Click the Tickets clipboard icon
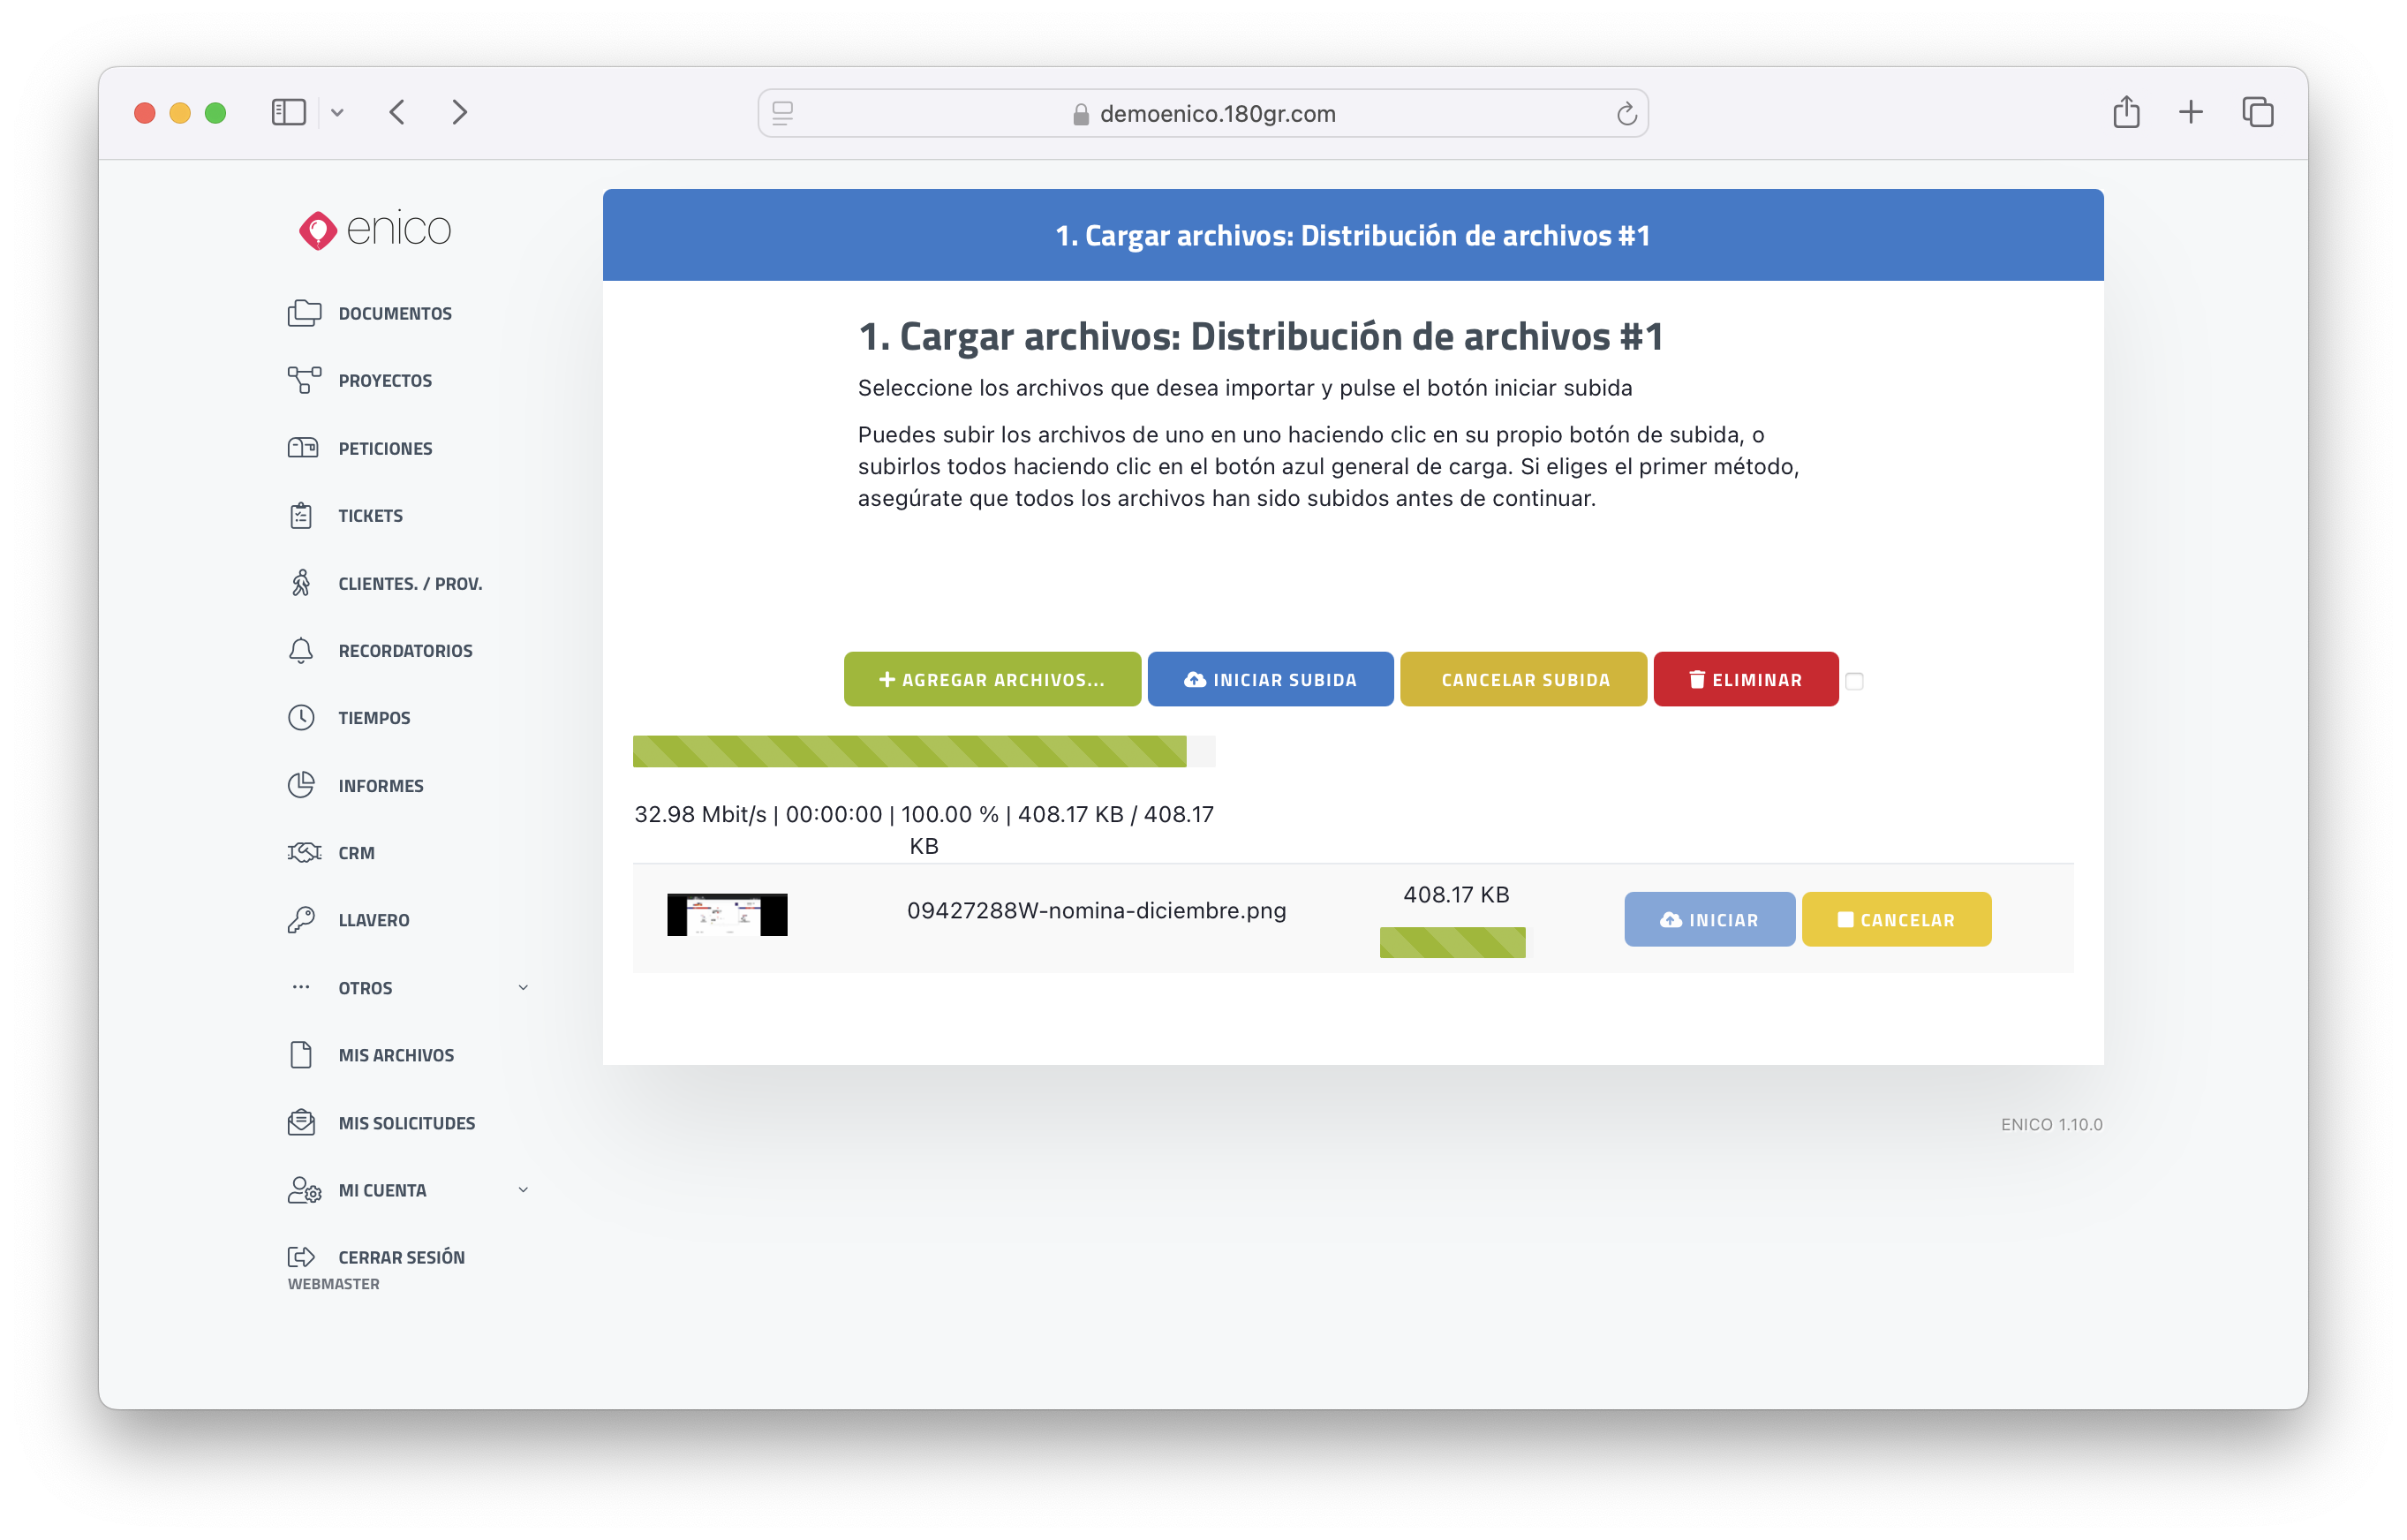Image resolution: width=2407 pixels, height=1540 pixels. coord(301,516)
